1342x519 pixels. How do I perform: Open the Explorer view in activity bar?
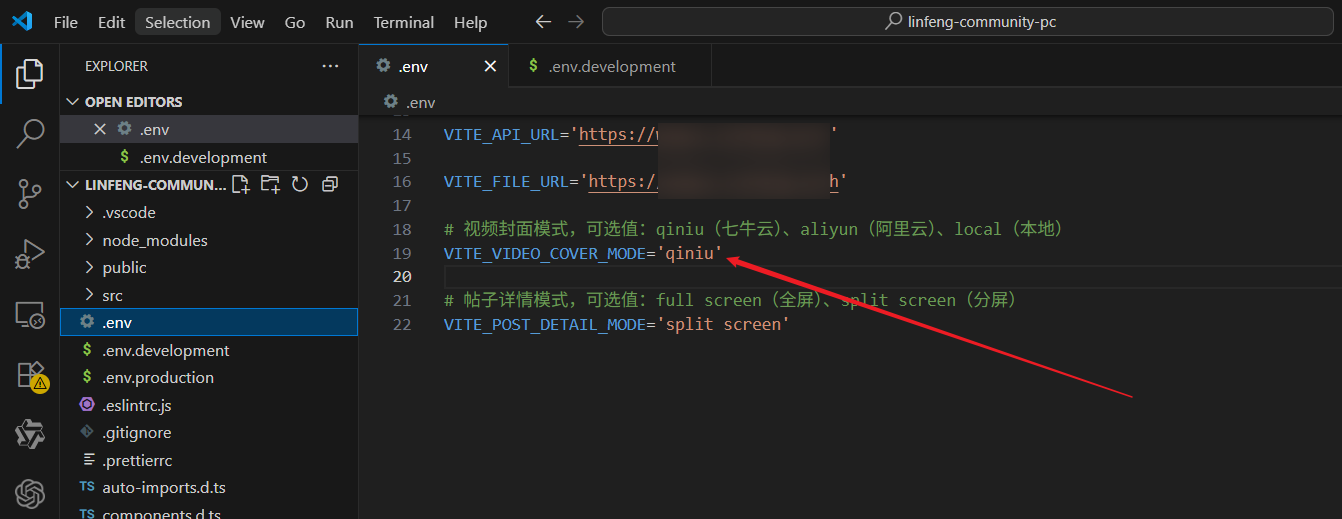[30, 73]
